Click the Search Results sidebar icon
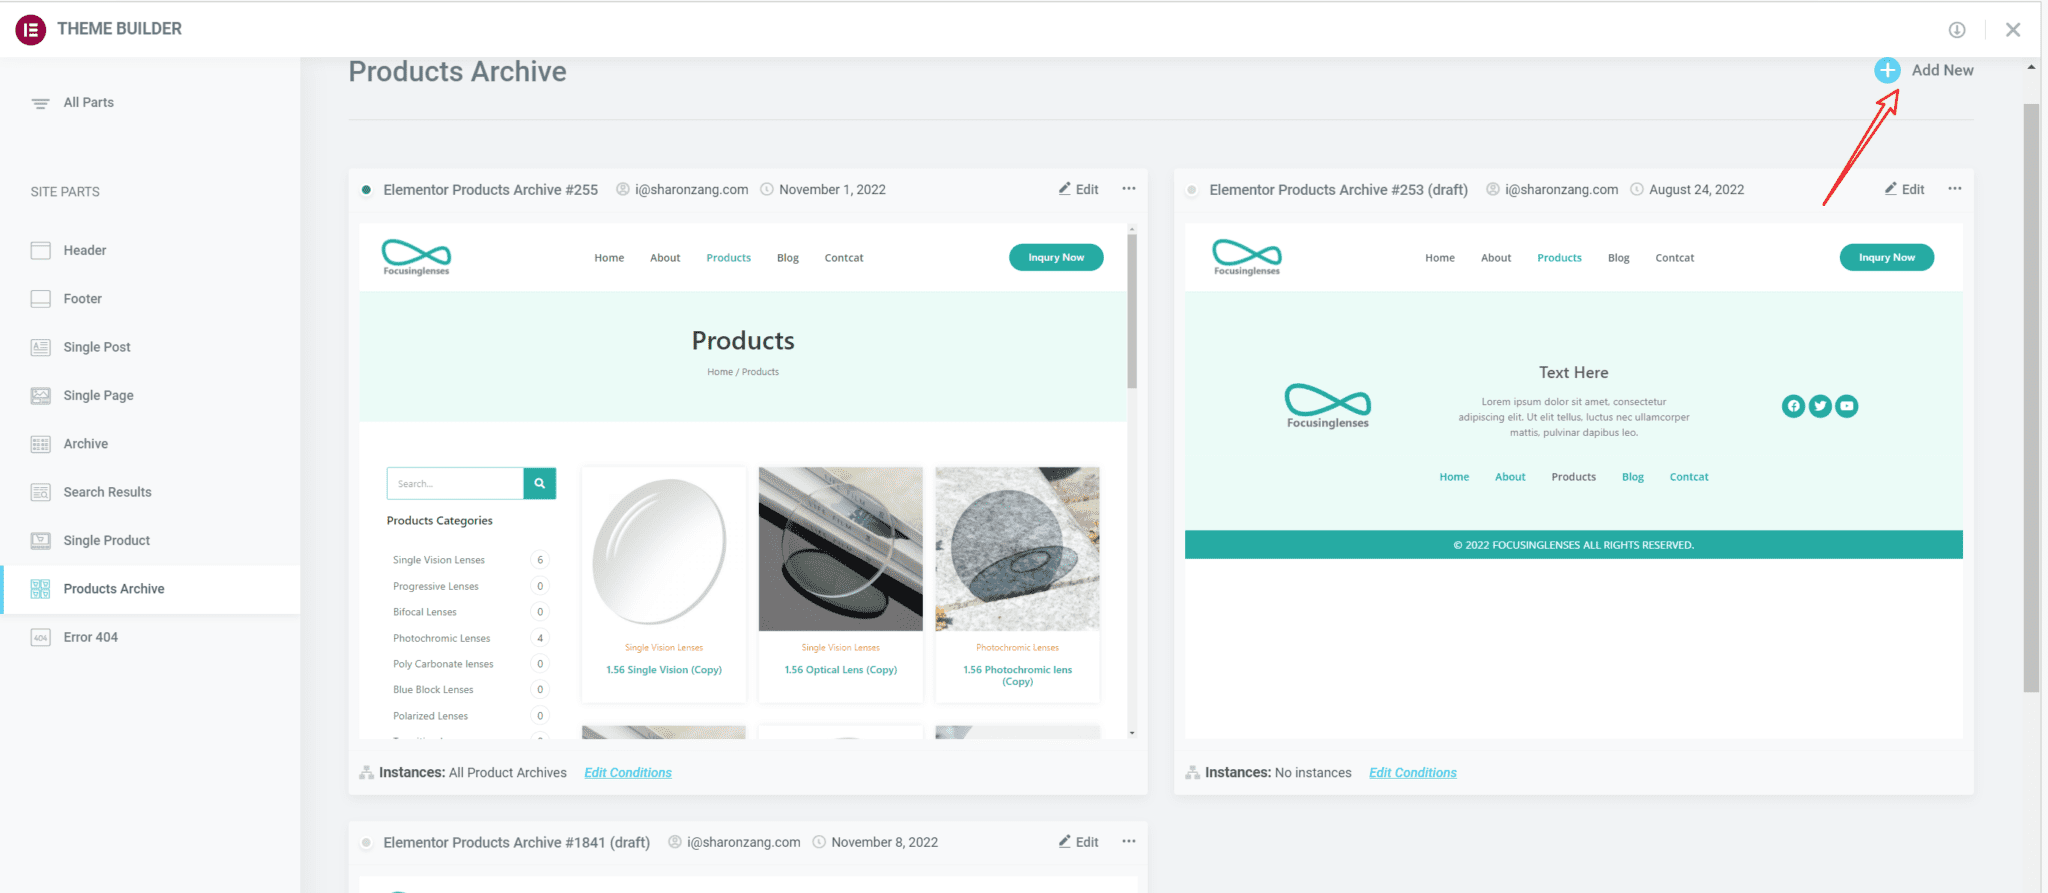Screen dimensions: 2048x893 [x=40, y=493]
